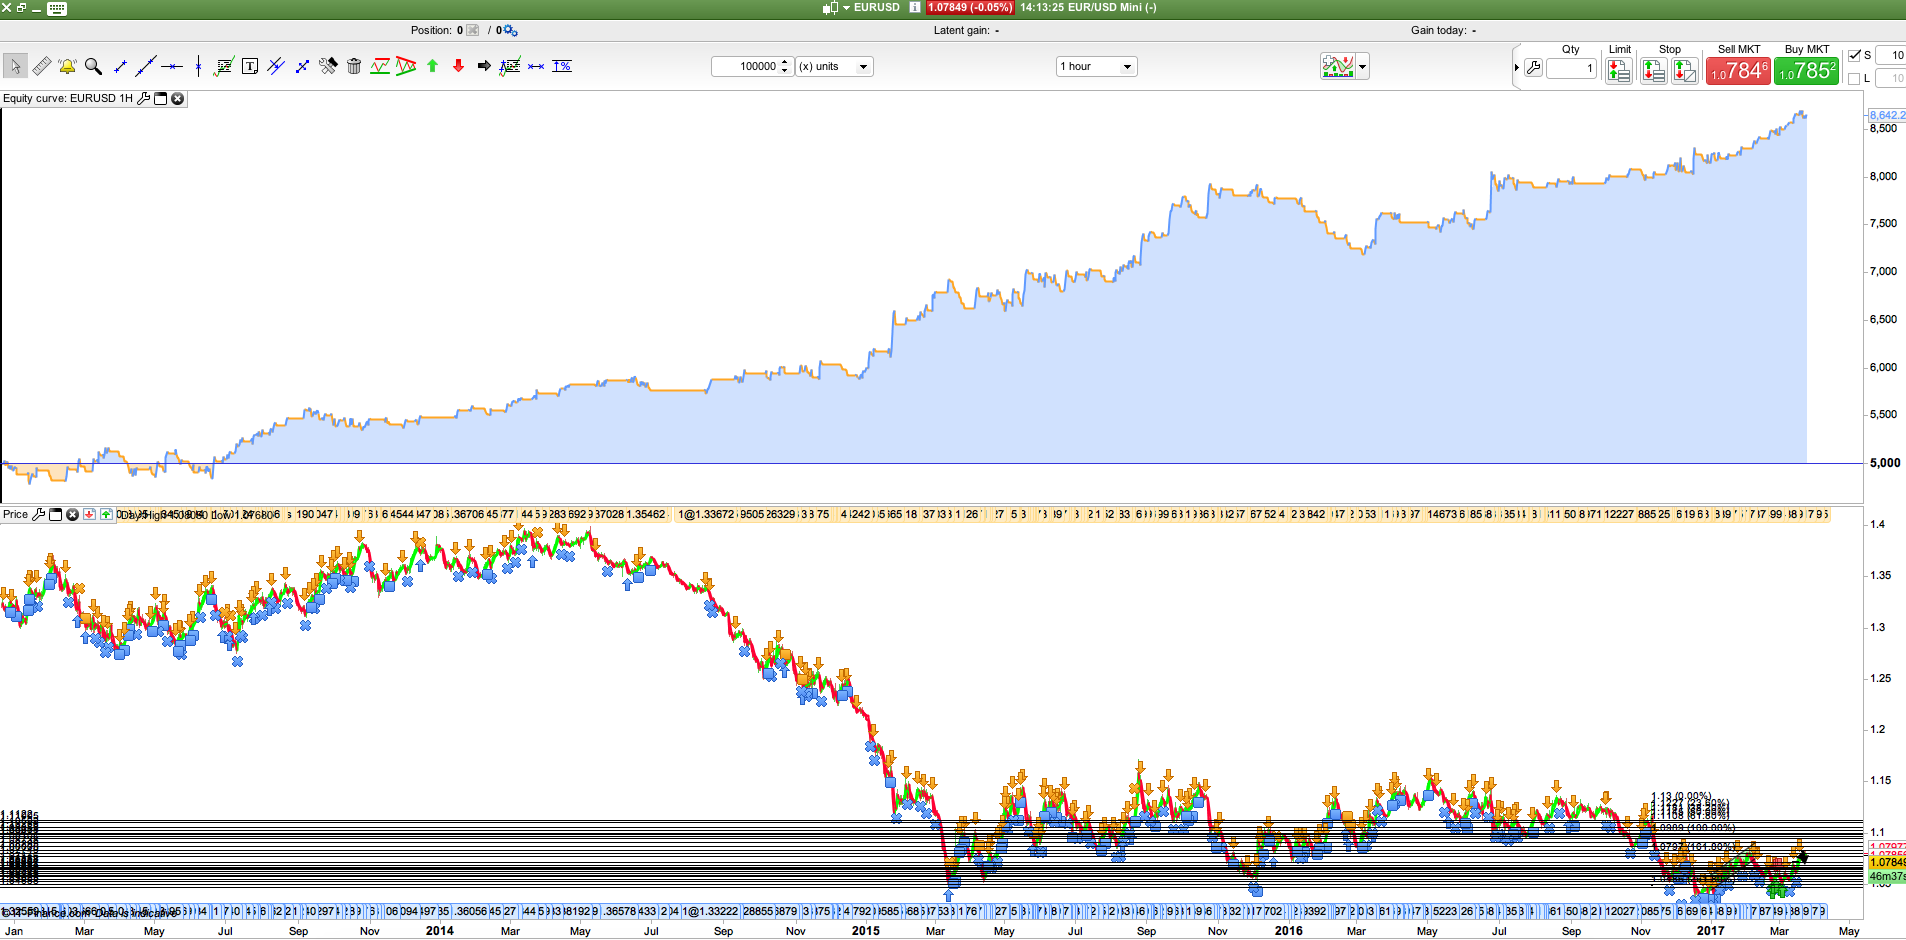Open the chart indicators and strategies button
The image size is (1906, 940).
pyautogui.click(x=1338, y=67)
